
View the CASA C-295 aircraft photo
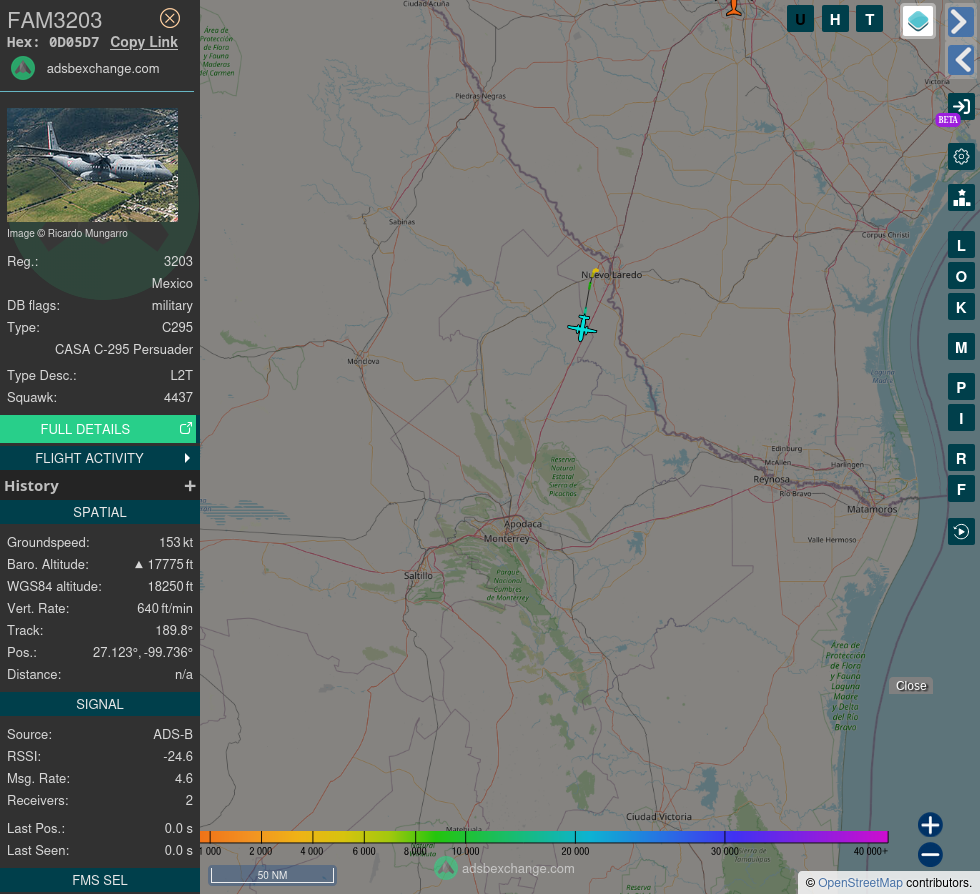[x=92, y=165]
